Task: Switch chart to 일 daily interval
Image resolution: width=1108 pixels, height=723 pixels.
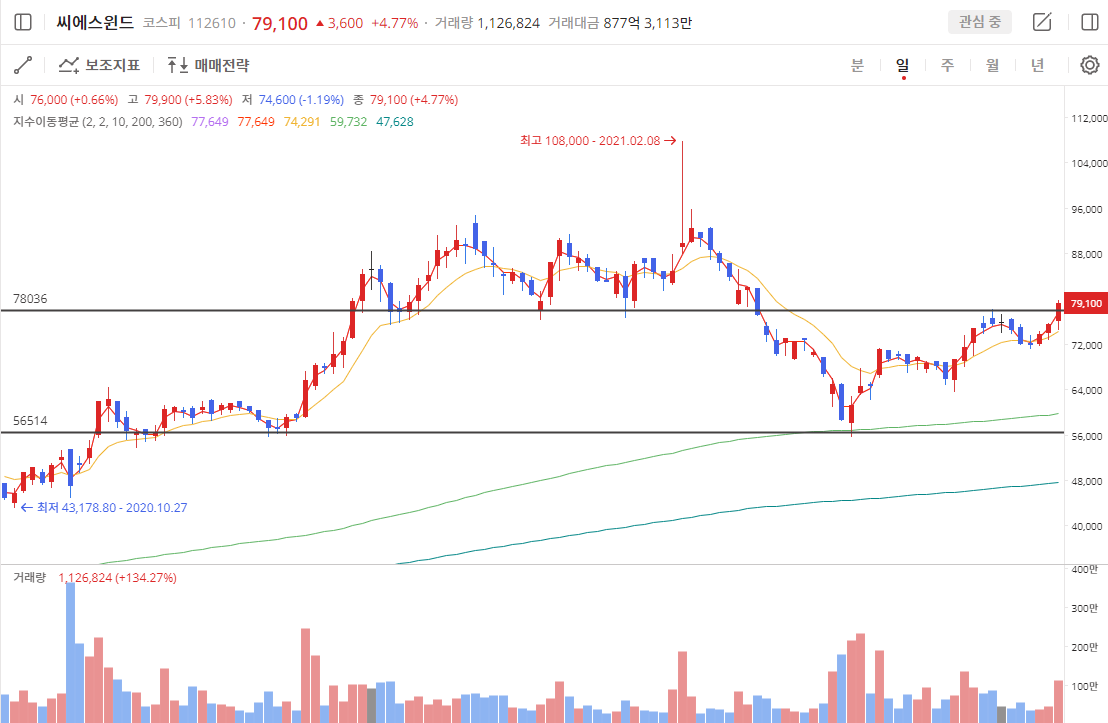Action: pyautogui.click(x=902, y=65)
